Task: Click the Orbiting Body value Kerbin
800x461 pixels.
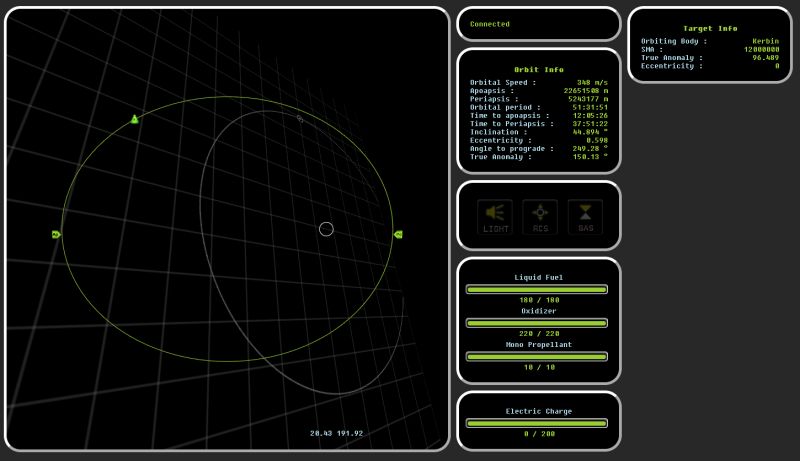Action: click(x=766, y=41)
